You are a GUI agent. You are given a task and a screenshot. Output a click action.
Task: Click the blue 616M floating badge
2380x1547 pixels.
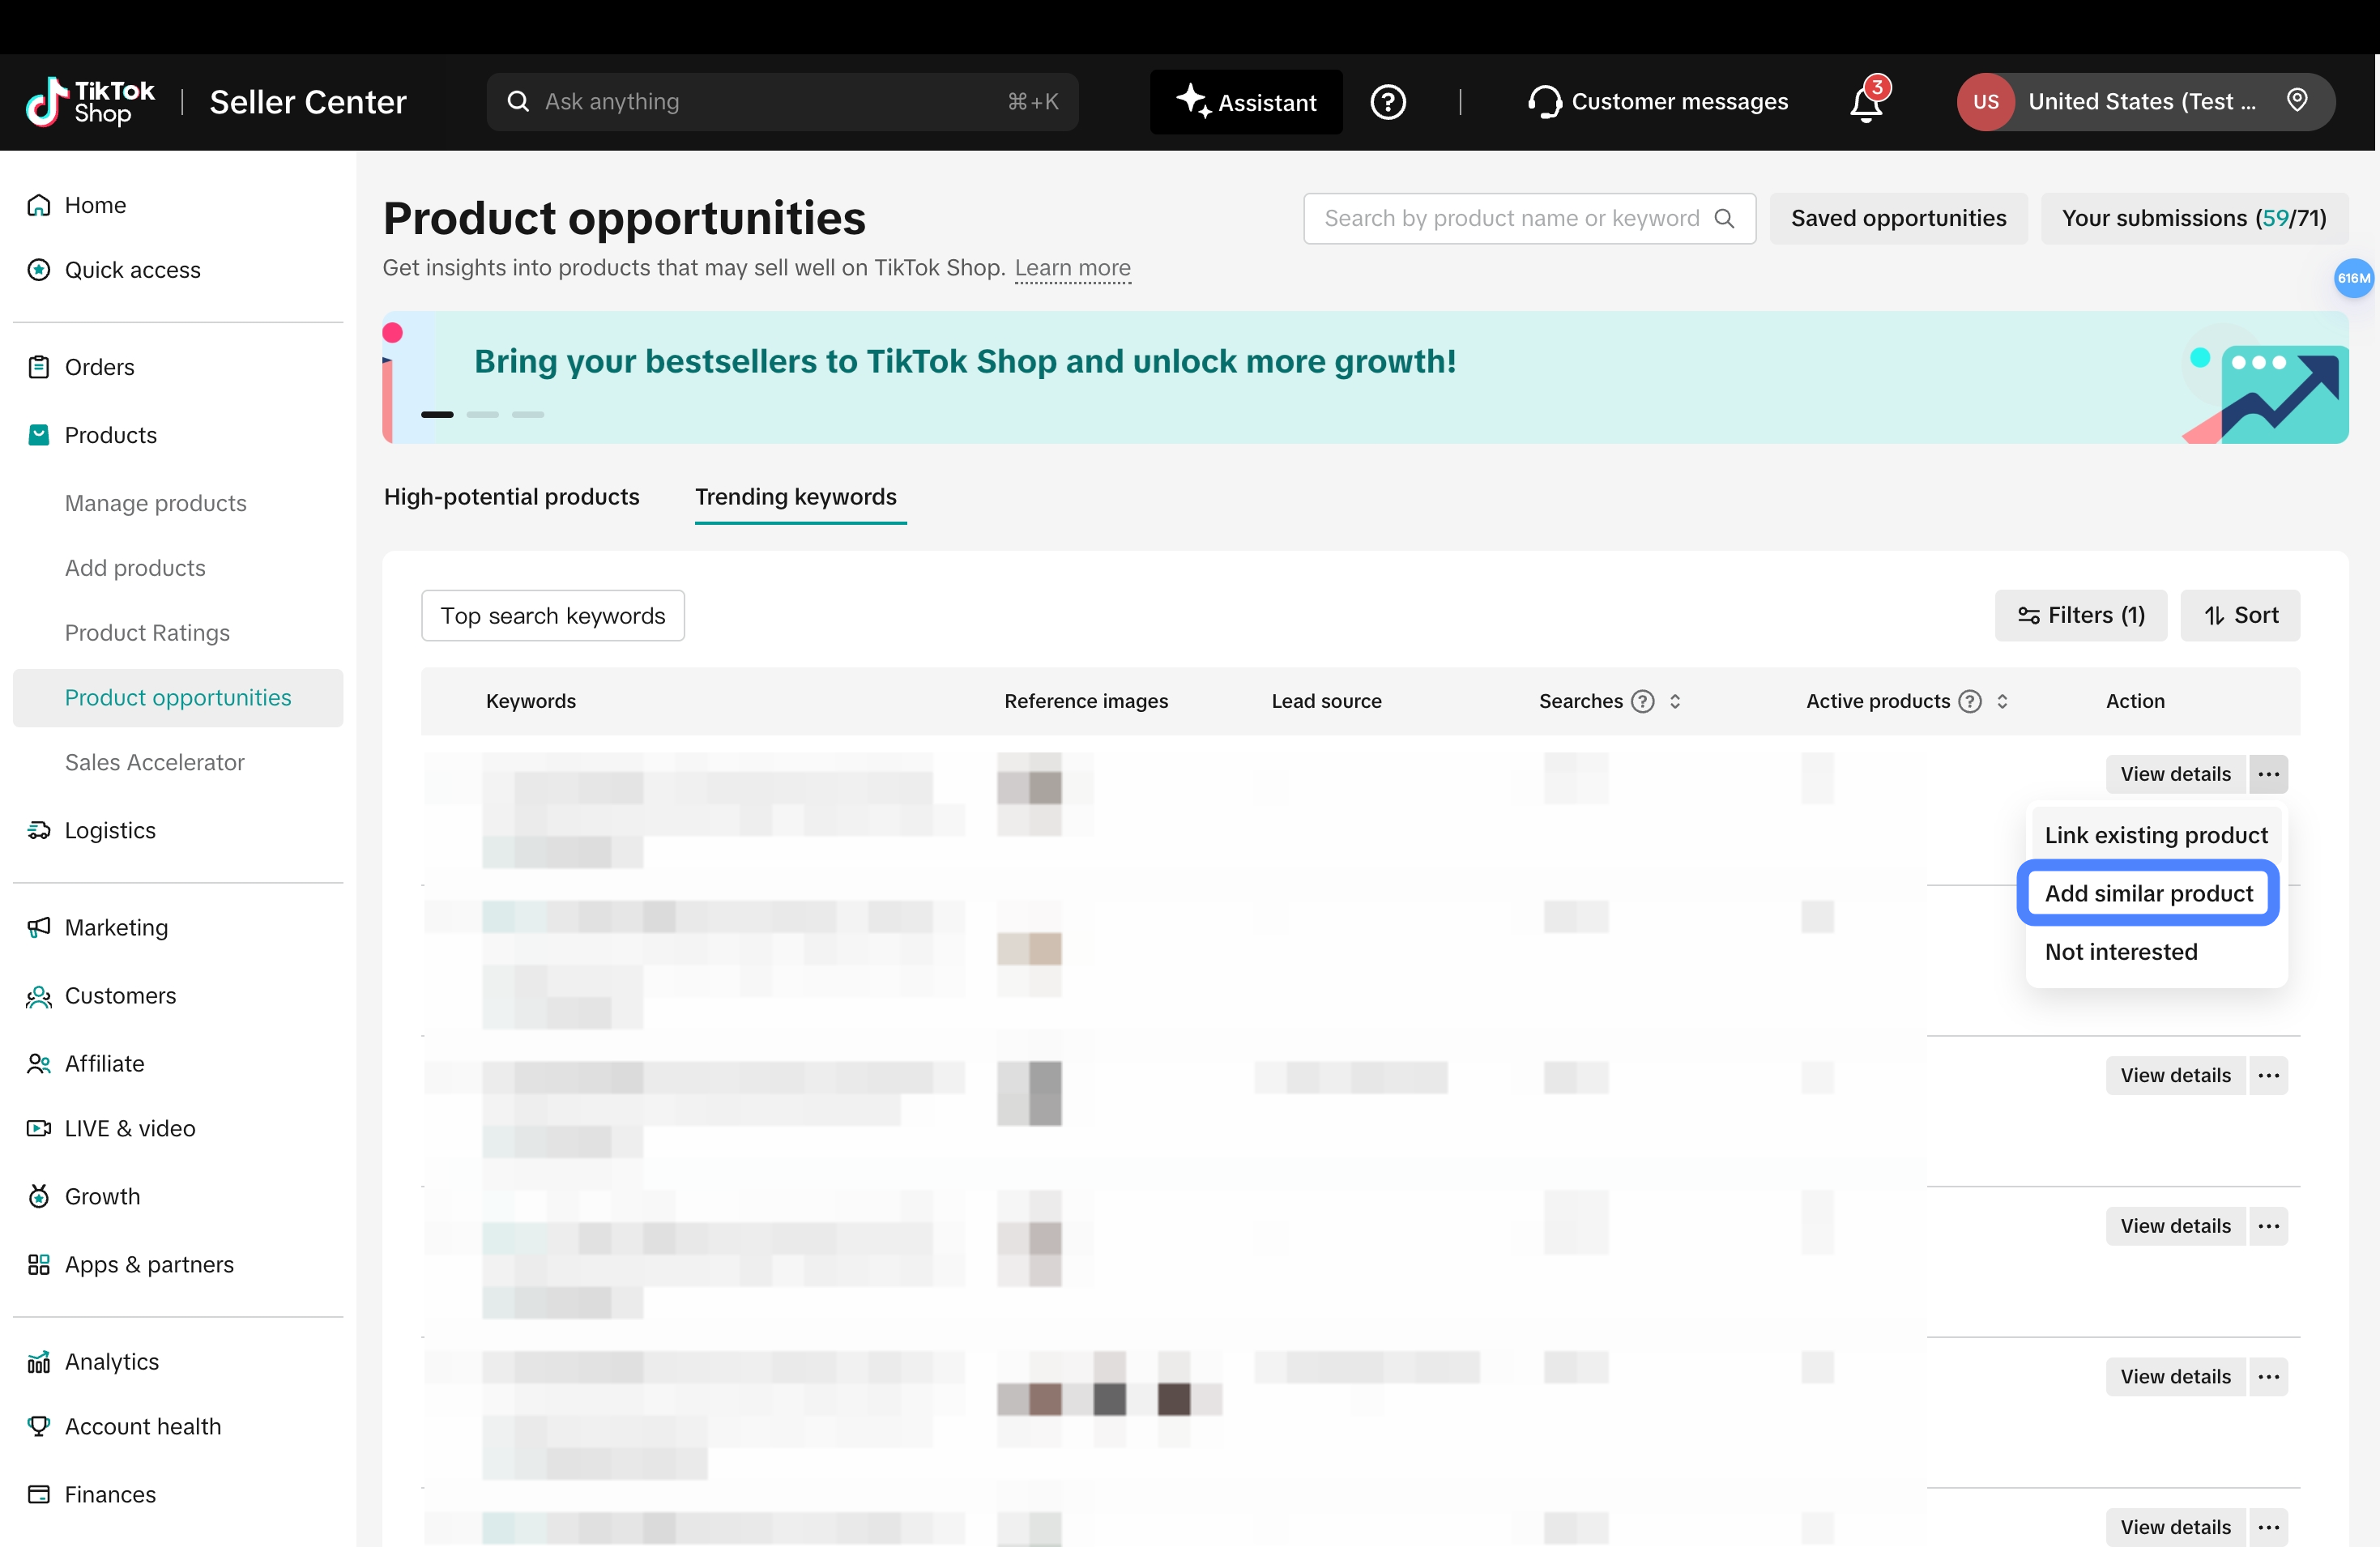pyautogui.click(x=2353, y=278)
